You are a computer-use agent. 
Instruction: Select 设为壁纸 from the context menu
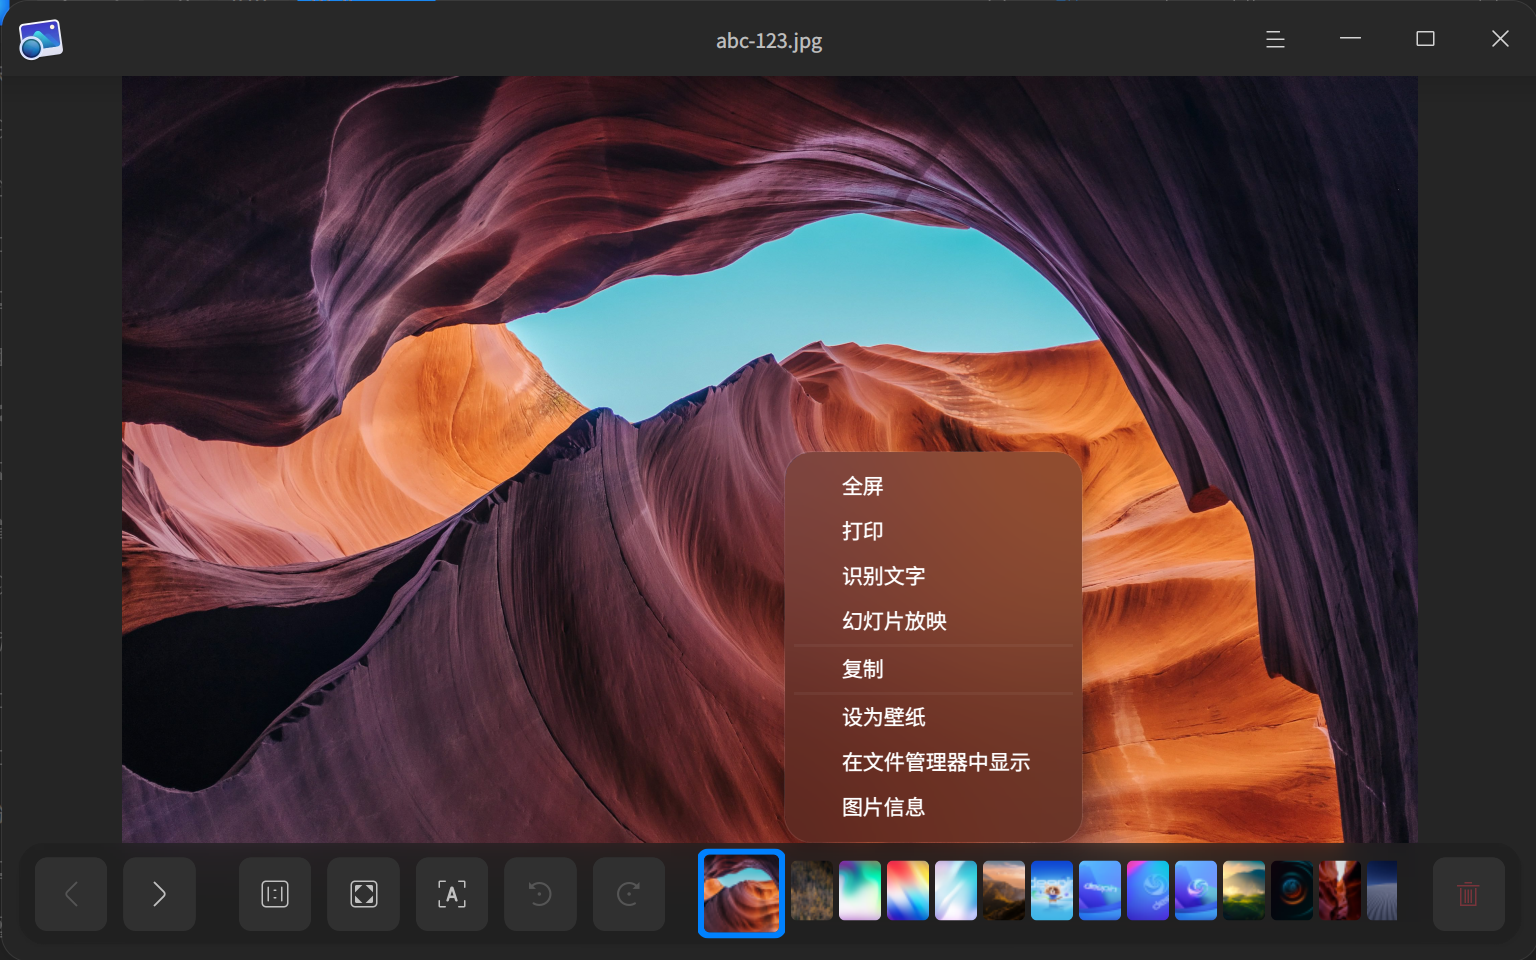(x=933, y=717)
